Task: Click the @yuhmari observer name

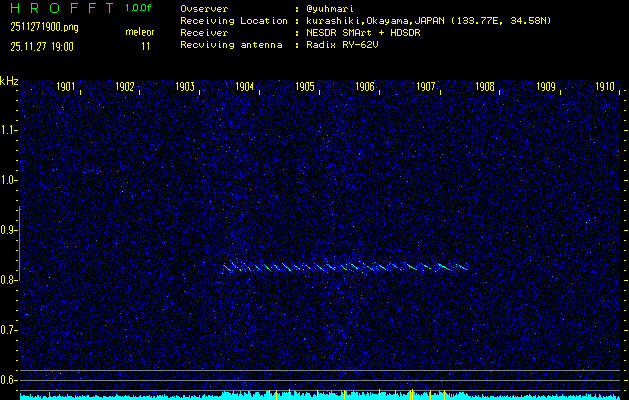Action: pyautogui.click(x=330, y=8)
